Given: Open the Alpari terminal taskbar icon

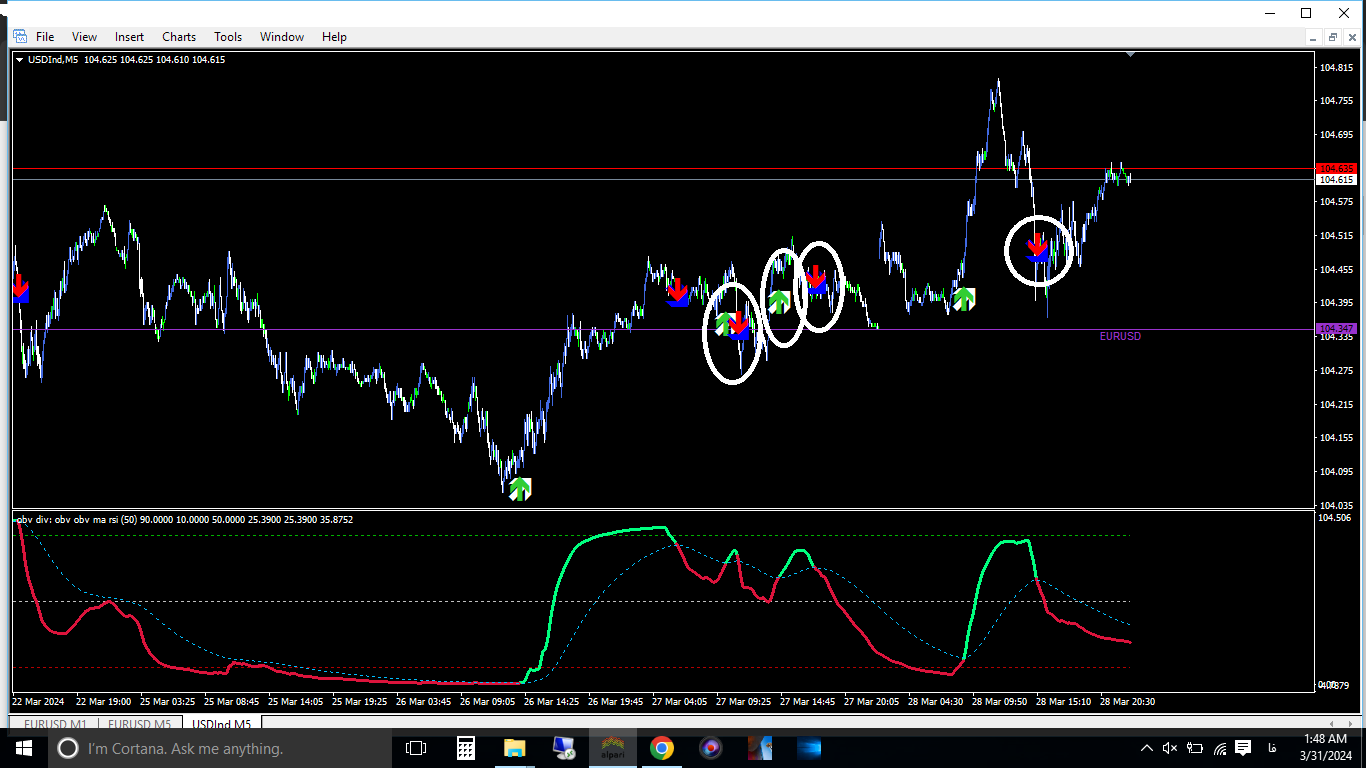Looking at the screenshot, I should pyautogui.click(x=612, y=748).
